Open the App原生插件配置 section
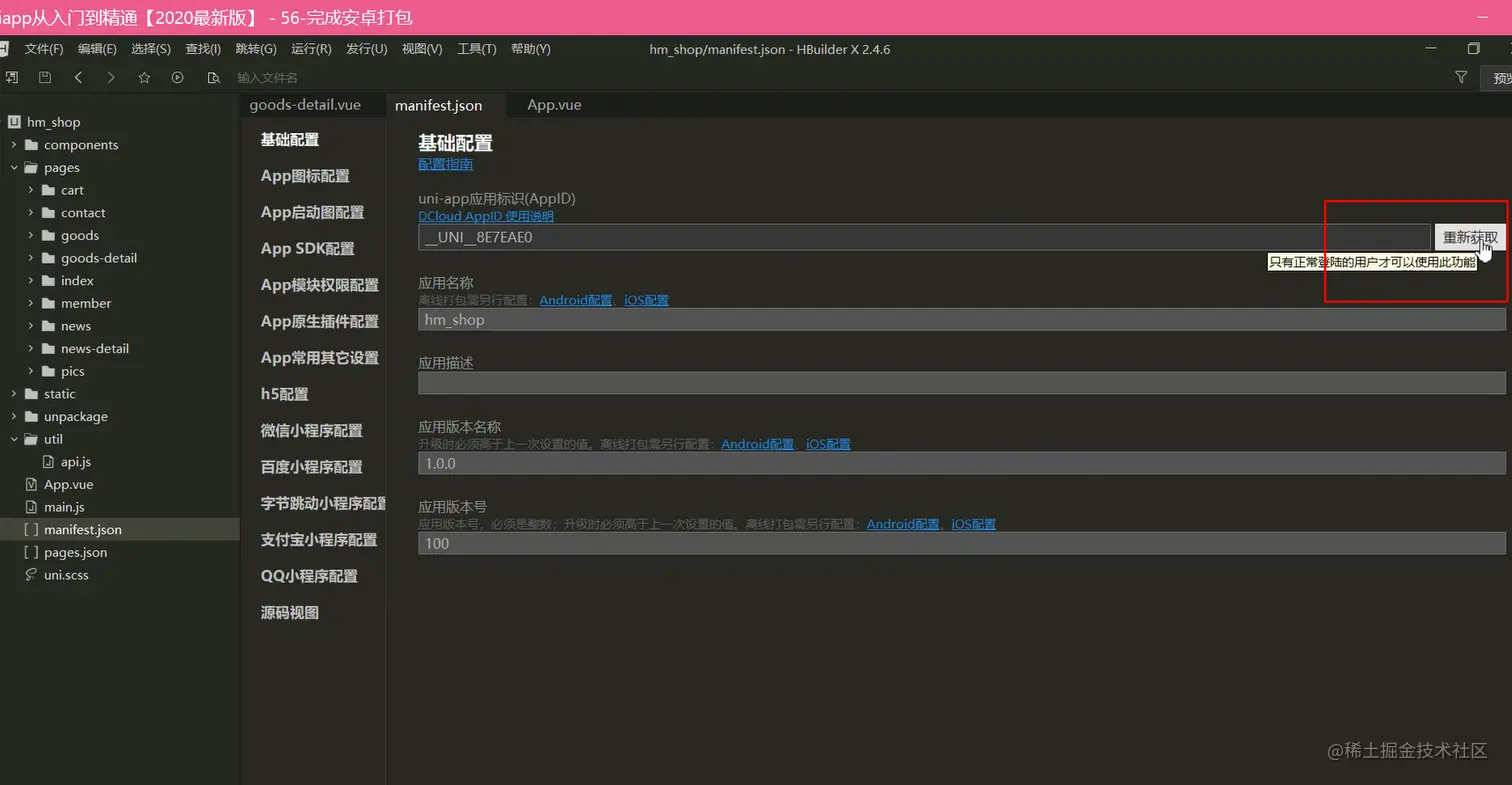 pos(320,321)
